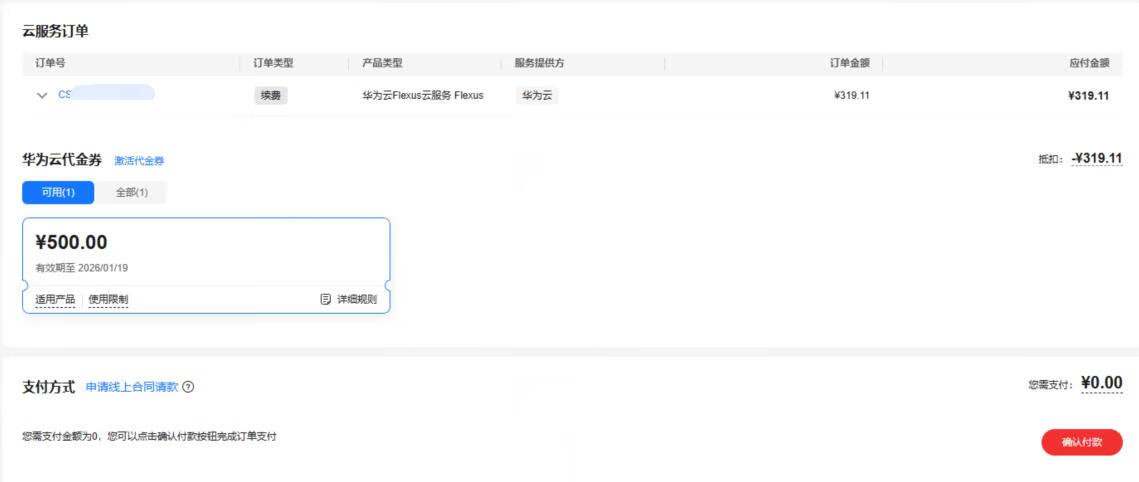This screenshot has height=482, width=1139.
Task: Click the 续费 order type tag
Action: (270, 96)
